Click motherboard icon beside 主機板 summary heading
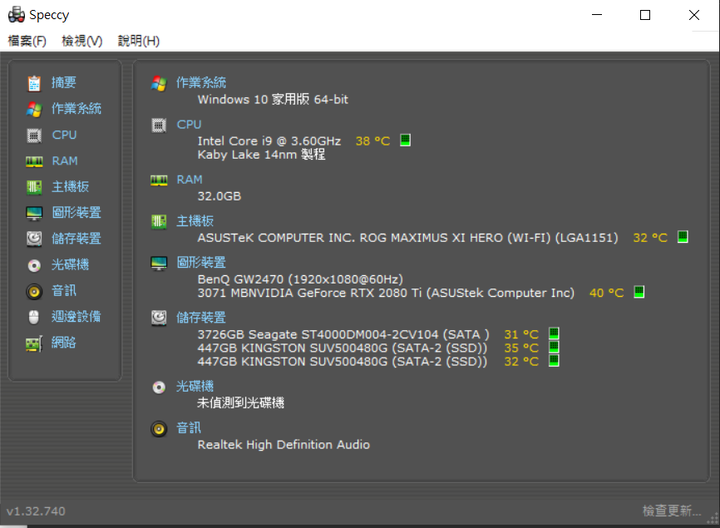The image size is (720, 528). point(159,222)
